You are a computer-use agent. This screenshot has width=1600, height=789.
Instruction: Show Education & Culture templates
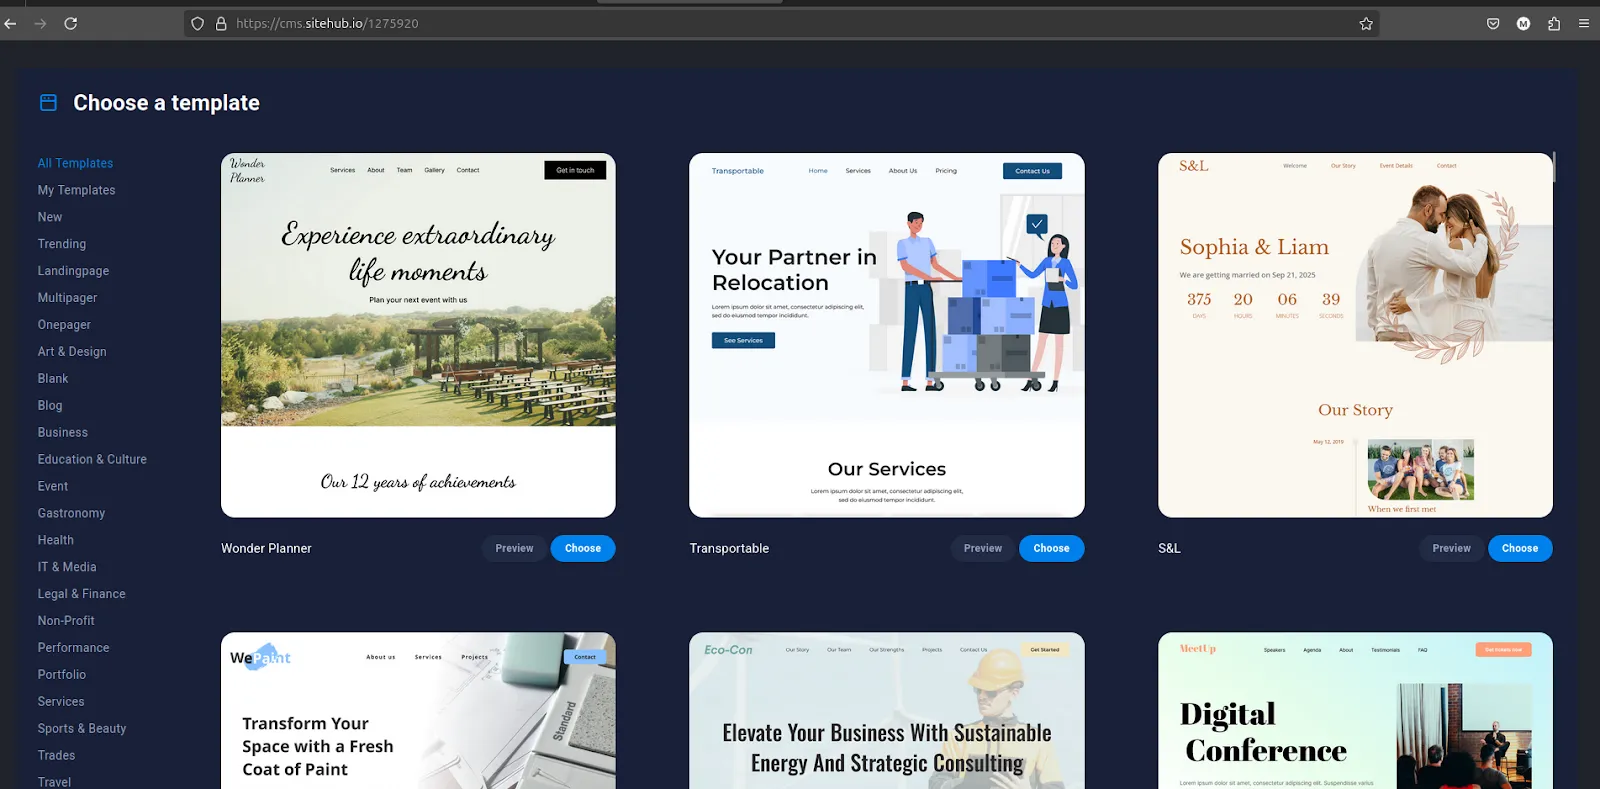click(92, 459)
